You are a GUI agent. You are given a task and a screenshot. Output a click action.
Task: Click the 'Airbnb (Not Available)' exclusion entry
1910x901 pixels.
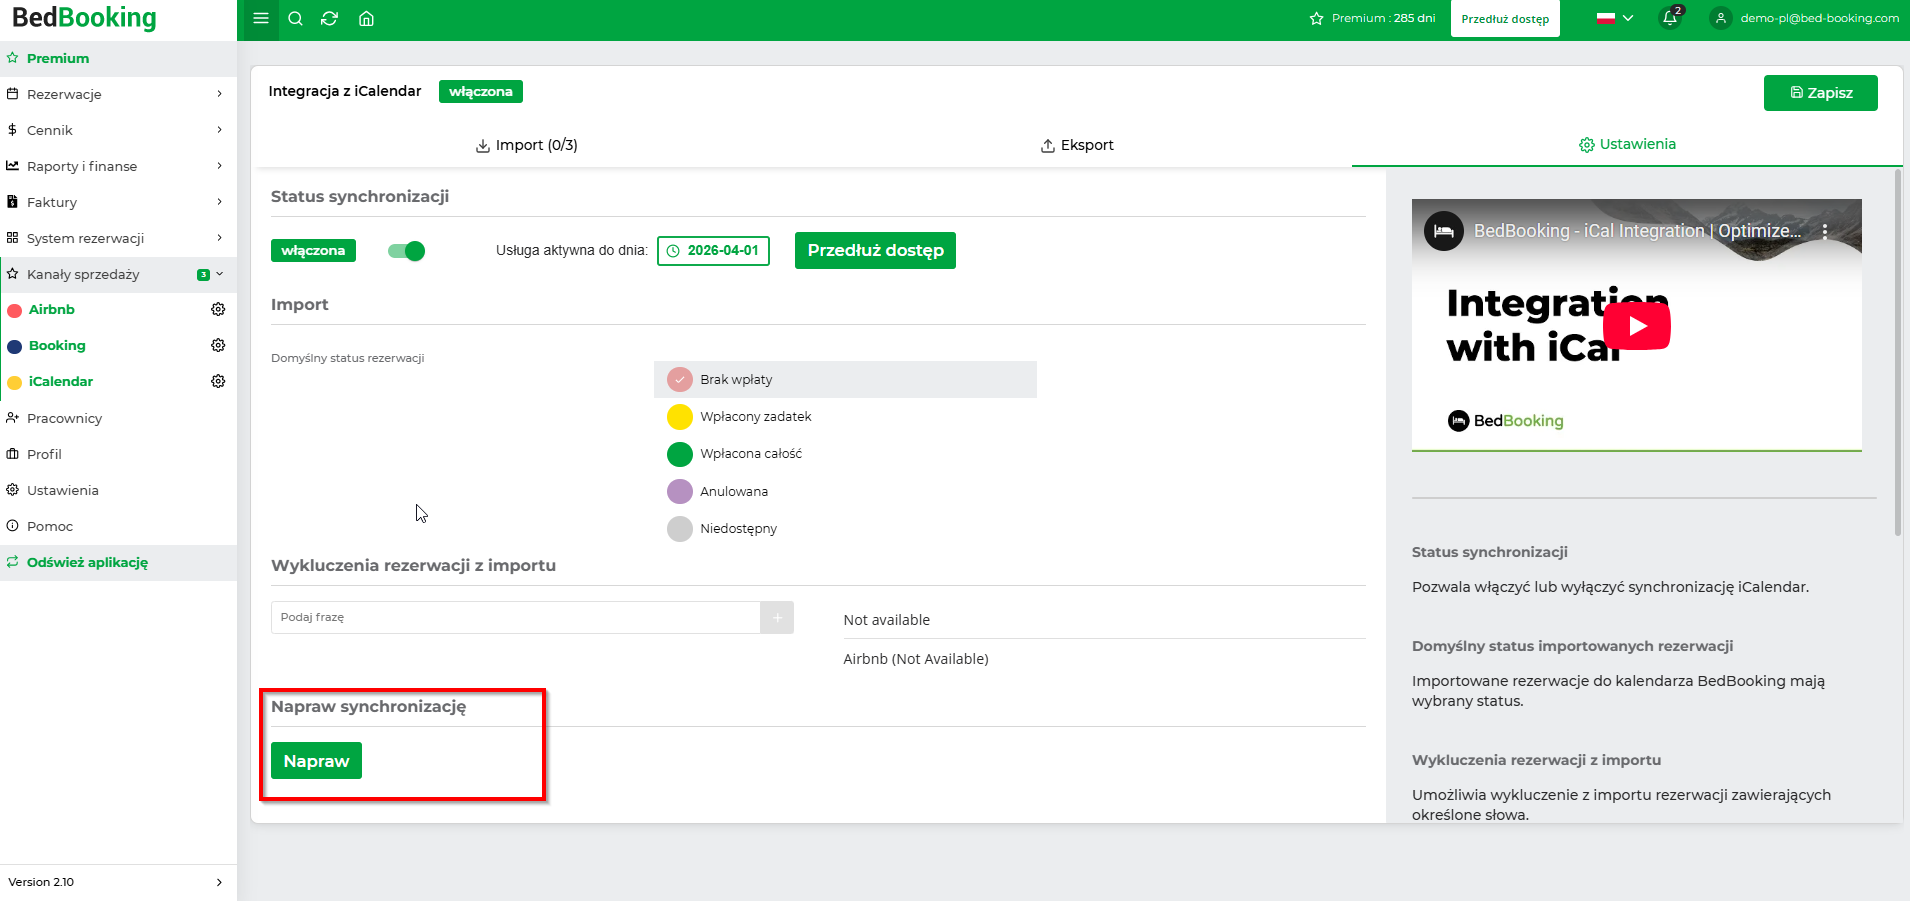(x=916, y=659)
